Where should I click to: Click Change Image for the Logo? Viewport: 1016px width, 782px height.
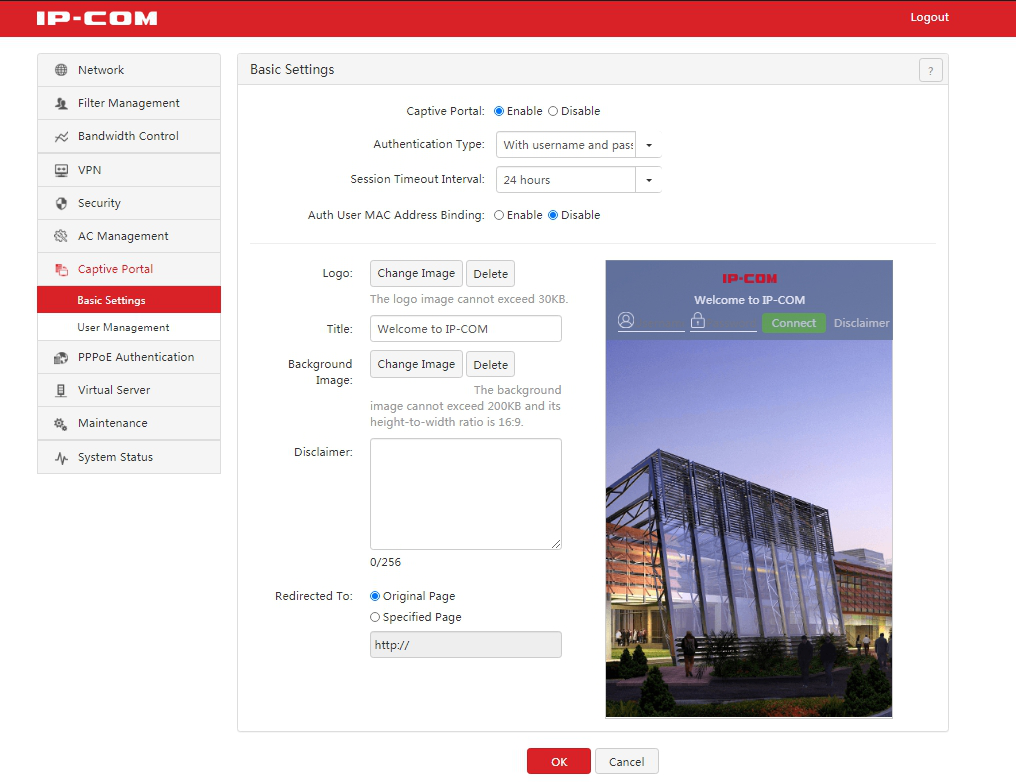416,273
